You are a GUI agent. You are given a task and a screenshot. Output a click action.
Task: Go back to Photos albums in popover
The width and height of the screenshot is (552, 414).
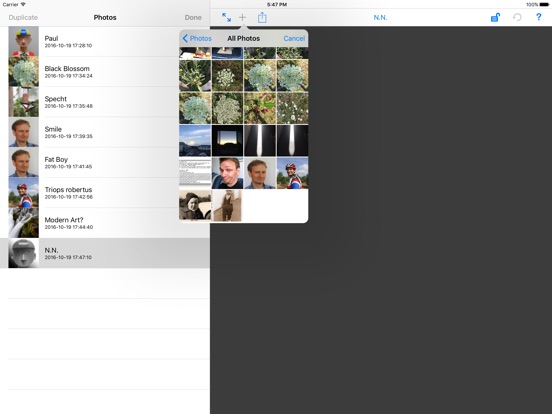coord(197,38)
